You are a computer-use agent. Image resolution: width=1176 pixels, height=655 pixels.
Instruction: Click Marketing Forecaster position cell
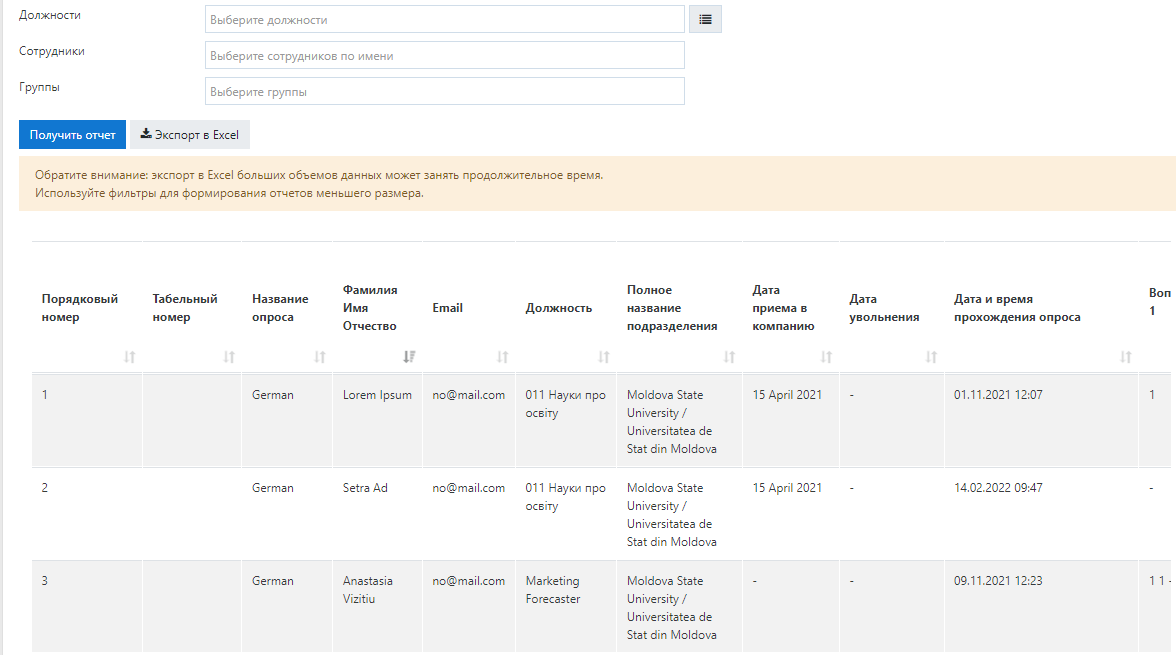(553, 590)
